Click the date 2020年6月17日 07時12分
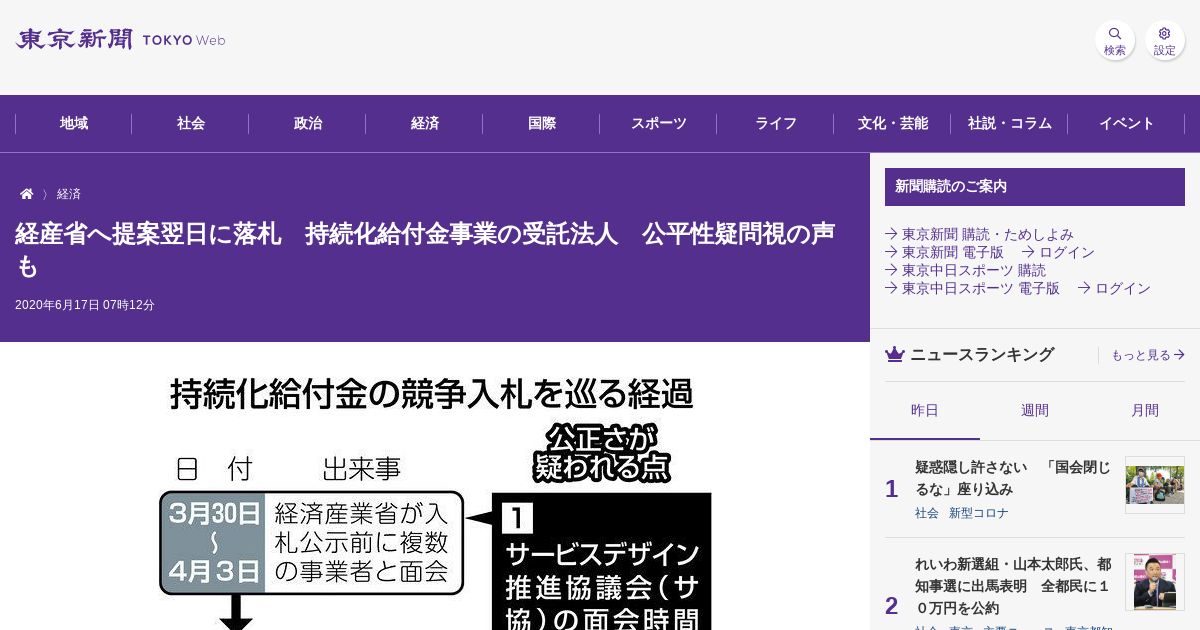Screen dimensions: 1200x630 coord(85,305)
